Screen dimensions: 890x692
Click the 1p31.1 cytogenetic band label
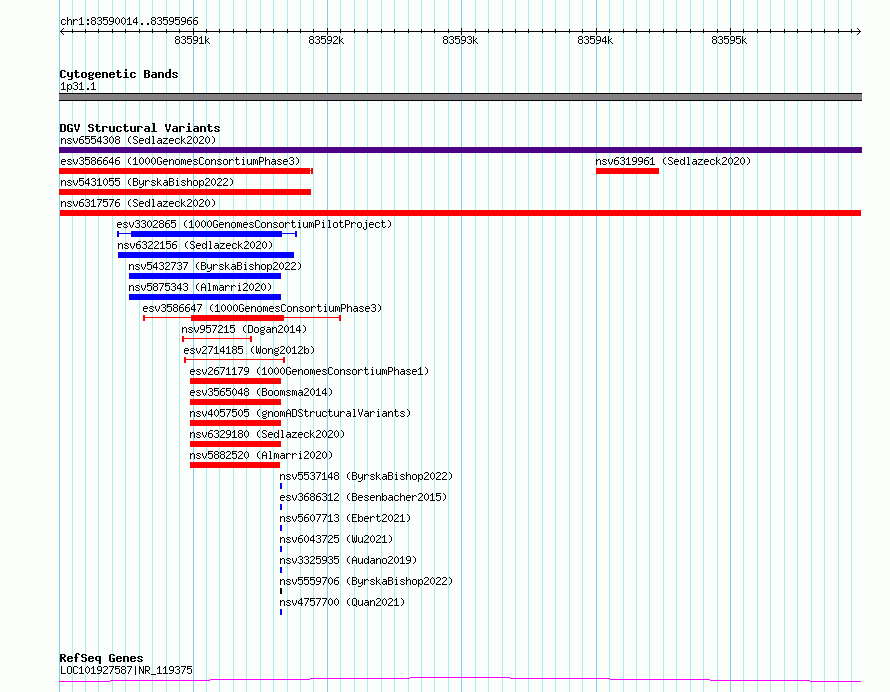[78, 86]
